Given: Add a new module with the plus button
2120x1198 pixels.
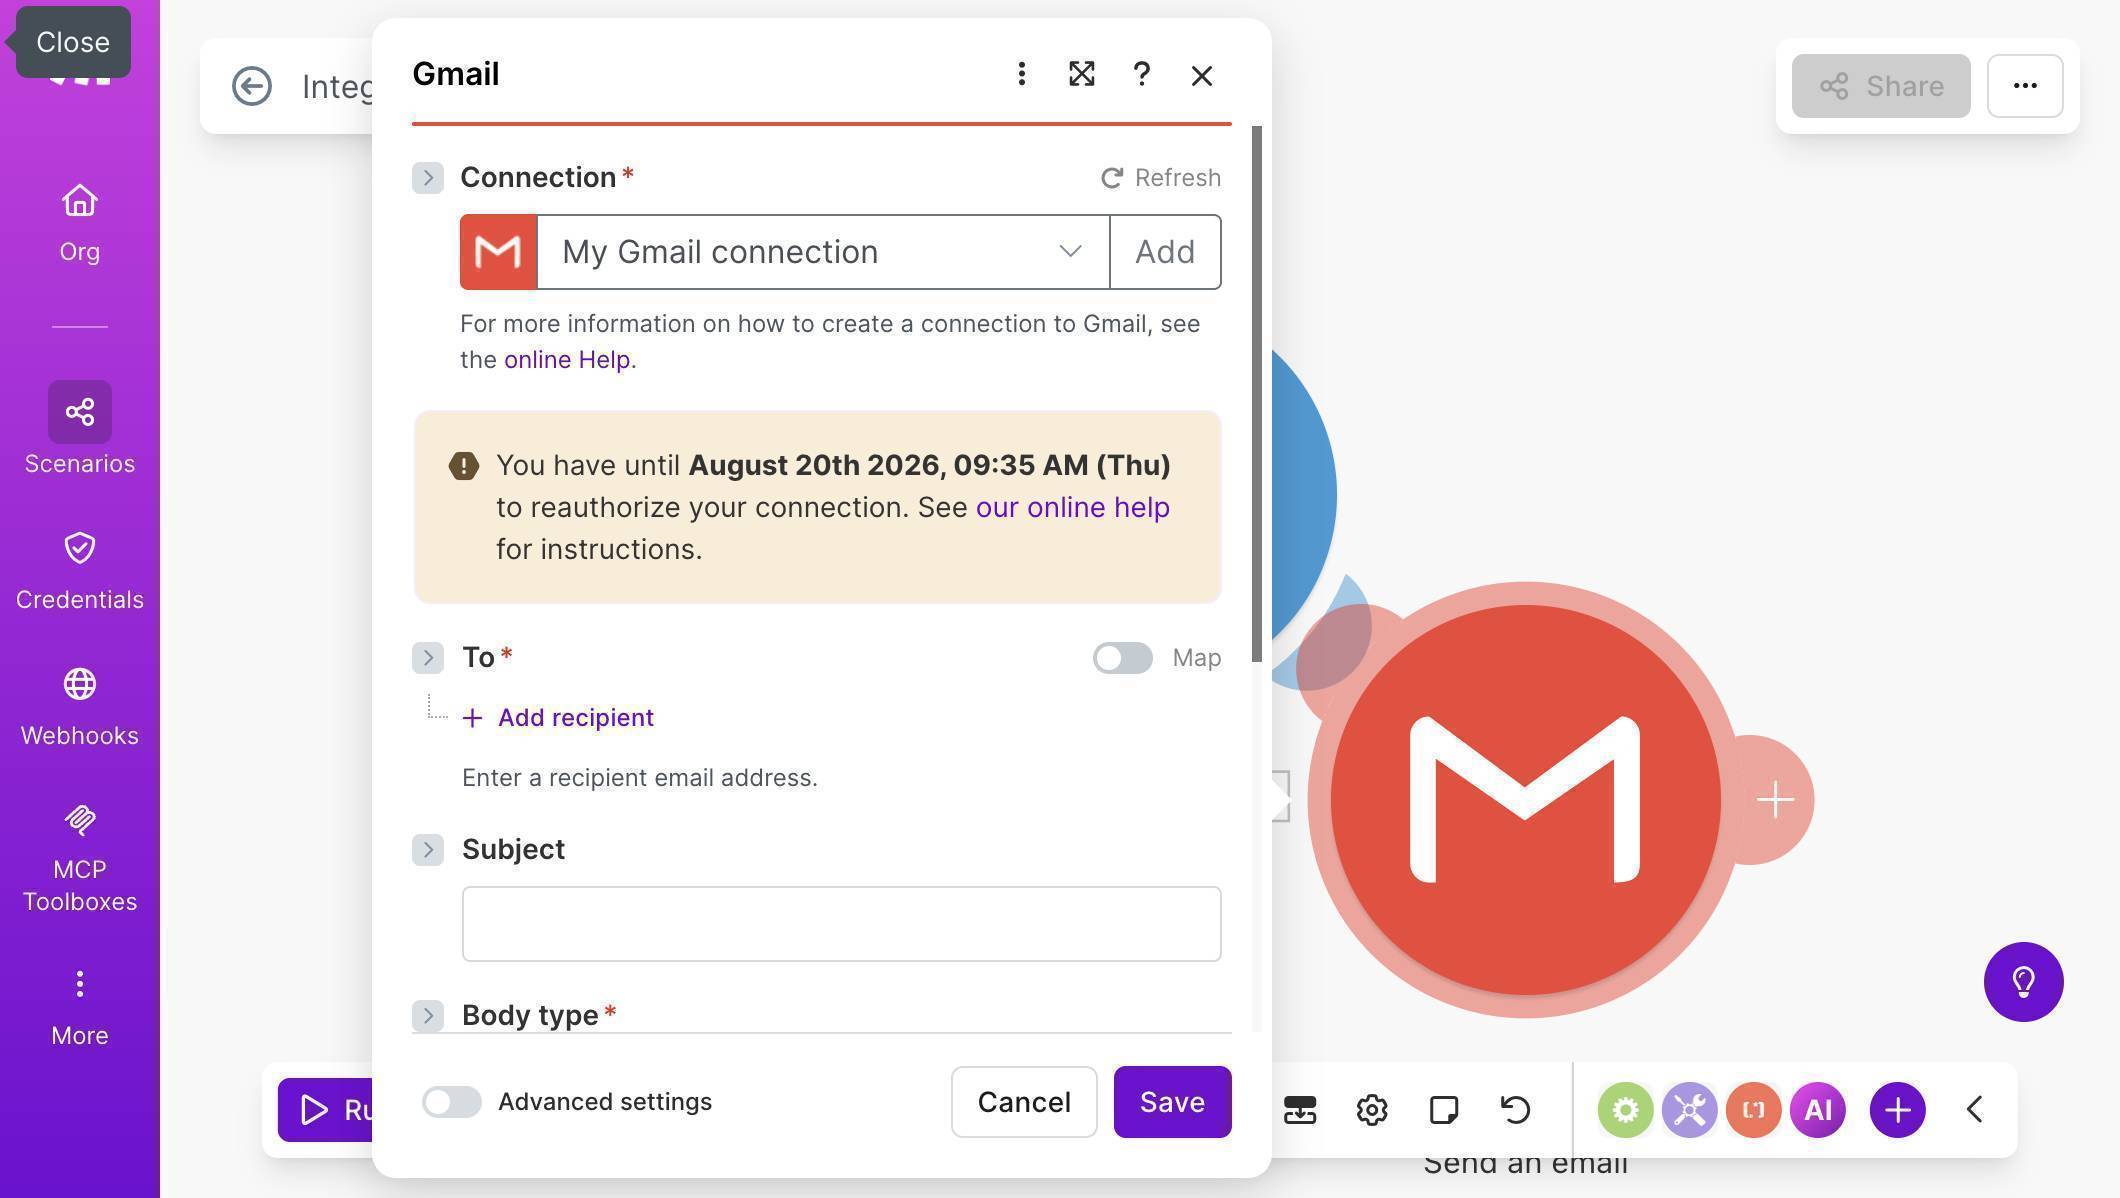Looking at the screenshot, I should (x=1896, y=1109).
